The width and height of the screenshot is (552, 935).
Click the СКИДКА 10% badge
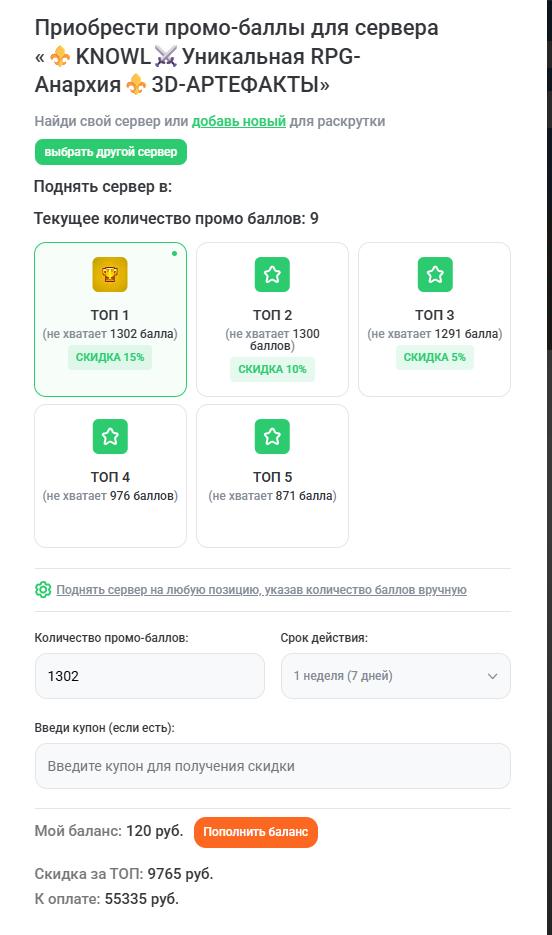[x=272, y=369]
